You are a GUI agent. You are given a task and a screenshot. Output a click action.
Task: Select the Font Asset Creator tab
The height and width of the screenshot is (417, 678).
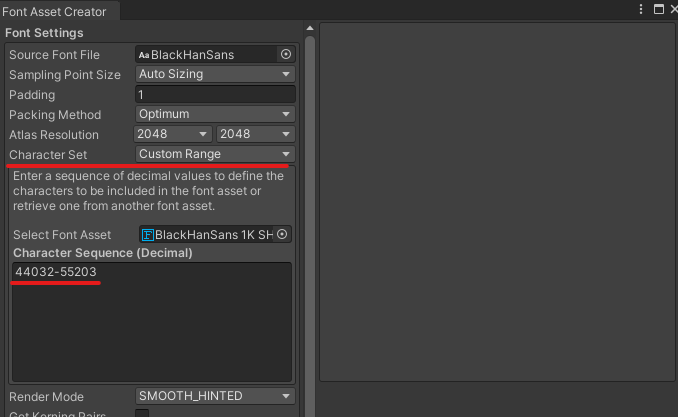coord(55,11)
